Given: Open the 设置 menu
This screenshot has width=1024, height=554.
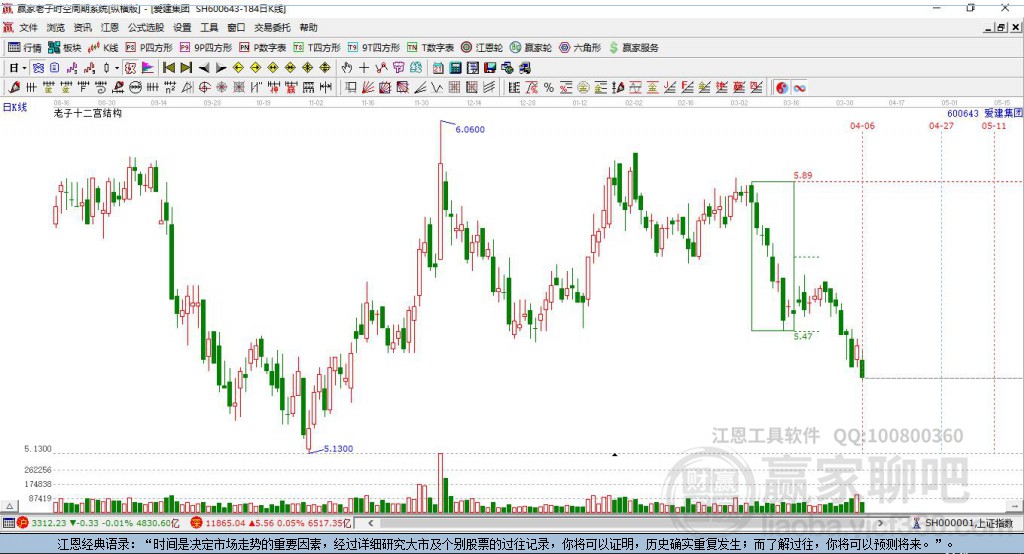Looking at the screenshot, I should [182, 27].
